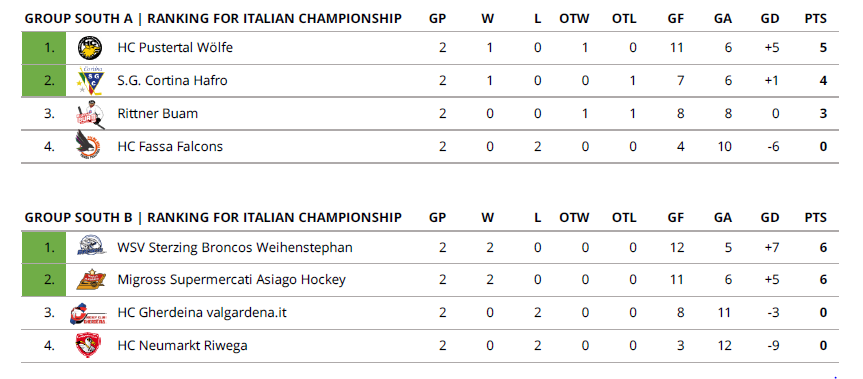Click the HC Pustertal Wölfe team logo
Image resolution: width=863 pixels, height=379 pixels.
pyautogui.click(x=89, y=48)
